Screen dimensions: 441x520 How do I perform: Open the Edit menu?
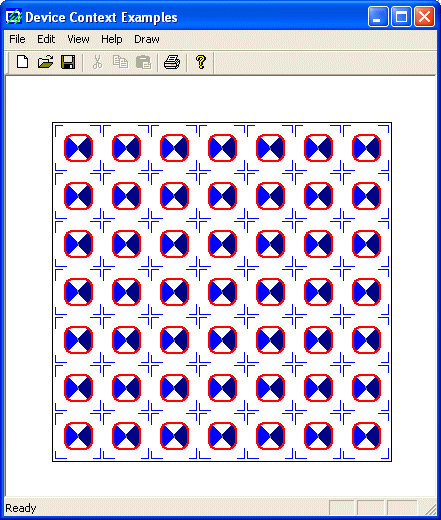pos(46,39)
